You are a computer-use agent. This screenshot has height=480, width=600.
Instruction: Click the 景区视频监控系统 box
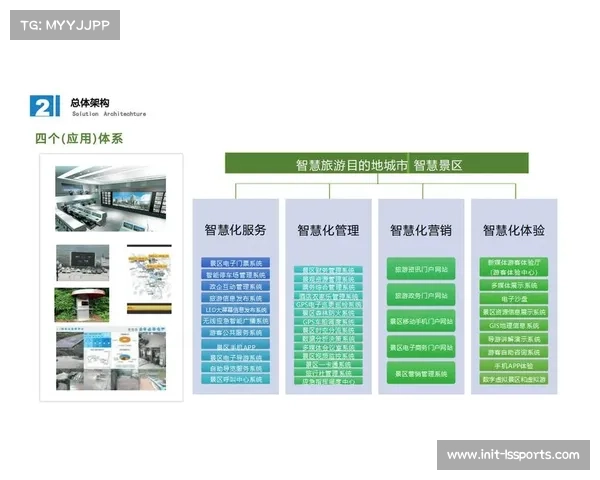328,356
